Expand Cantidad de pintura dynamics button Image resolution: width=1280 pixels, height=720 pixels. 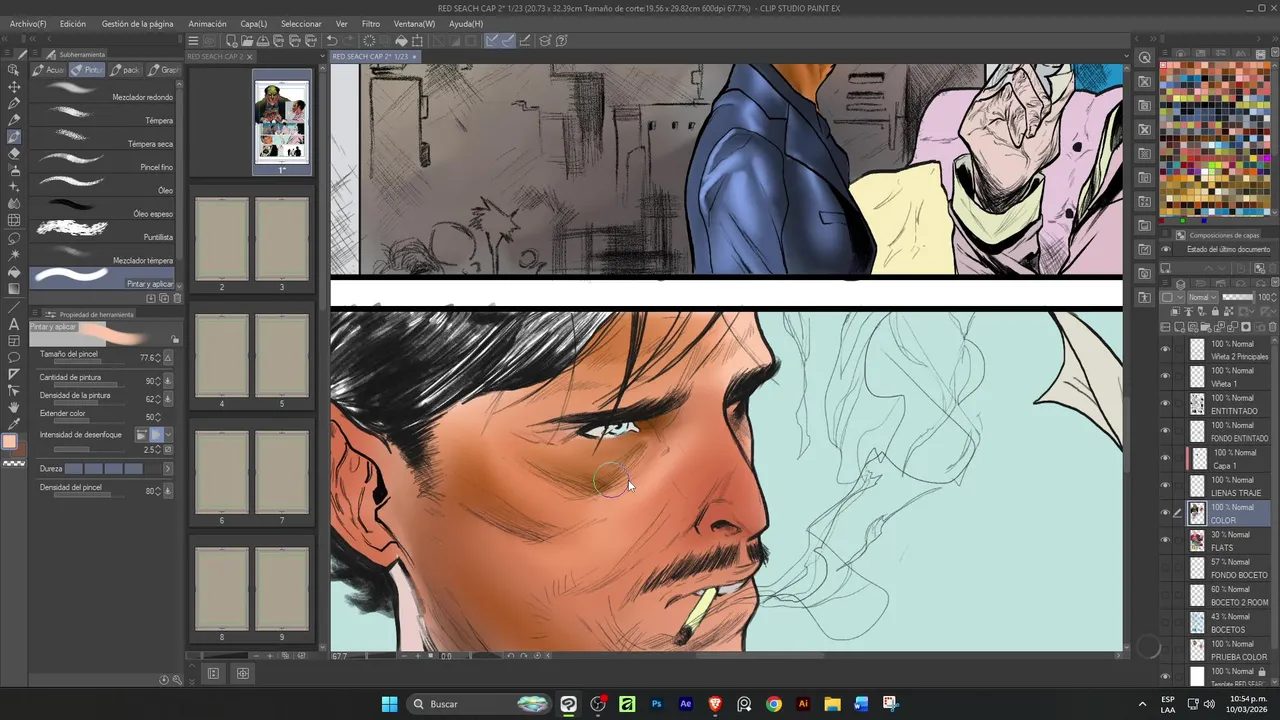click(167, 380)
